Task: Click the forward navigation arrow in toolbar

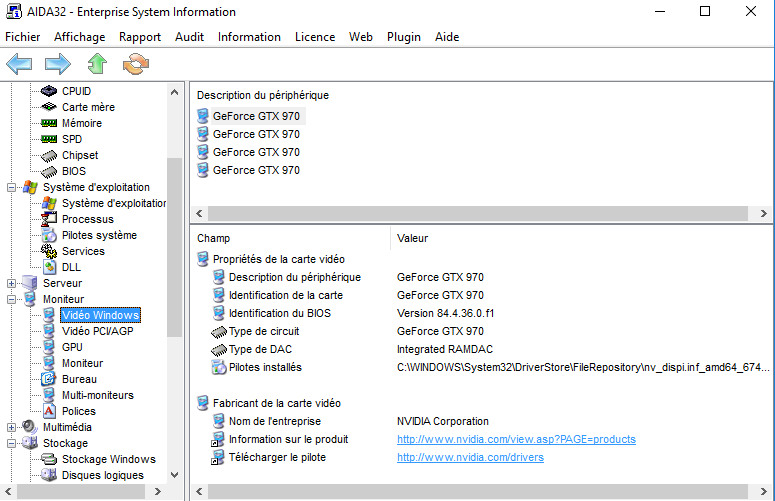Action: (x=57, y=65)
